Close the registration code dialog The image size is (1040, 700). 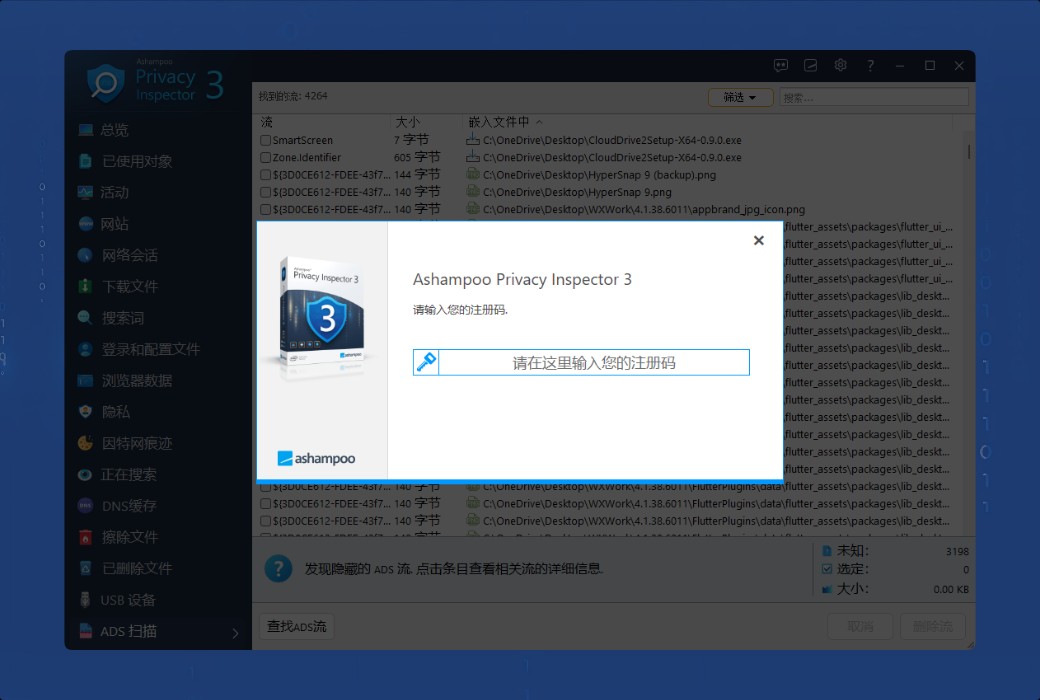click(x=758, y=240)
